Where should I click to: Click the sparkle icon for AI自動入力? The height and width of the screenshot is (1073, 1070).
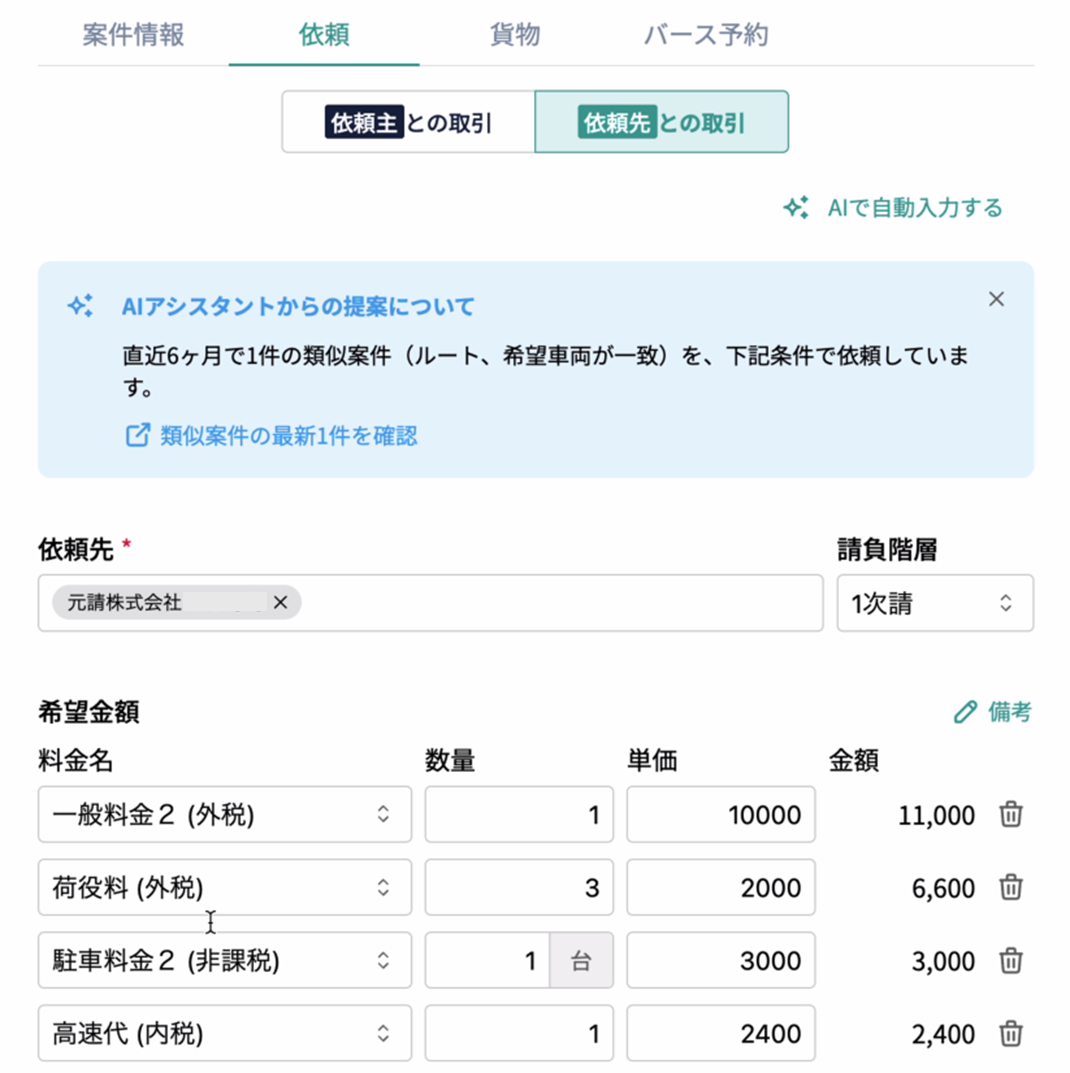coord(795,208)
